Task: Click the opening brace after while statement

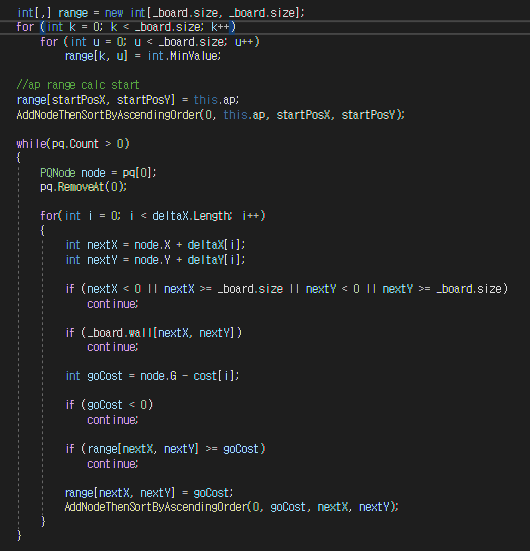Action: click(x=19, y=158)
